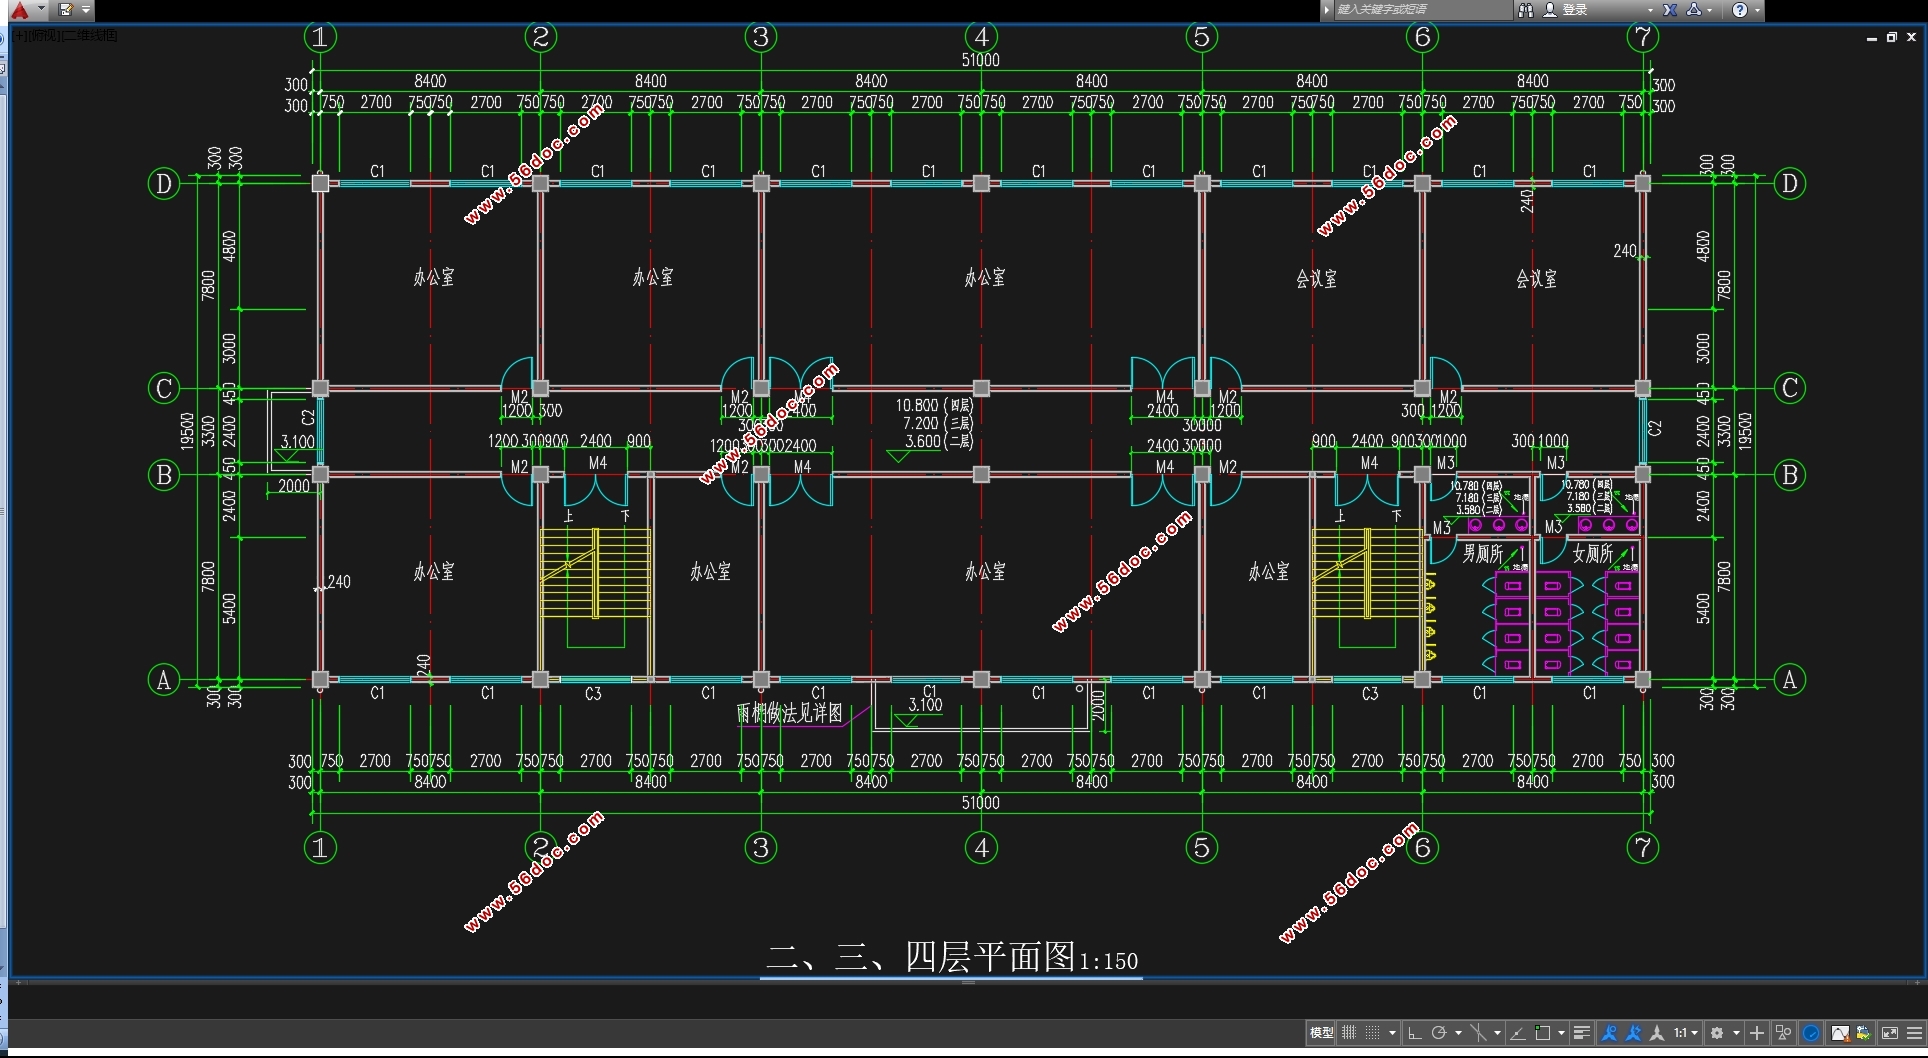Open the AutoCAD application menu logo
This screenshot has height=1058, width=1928.
19,10
